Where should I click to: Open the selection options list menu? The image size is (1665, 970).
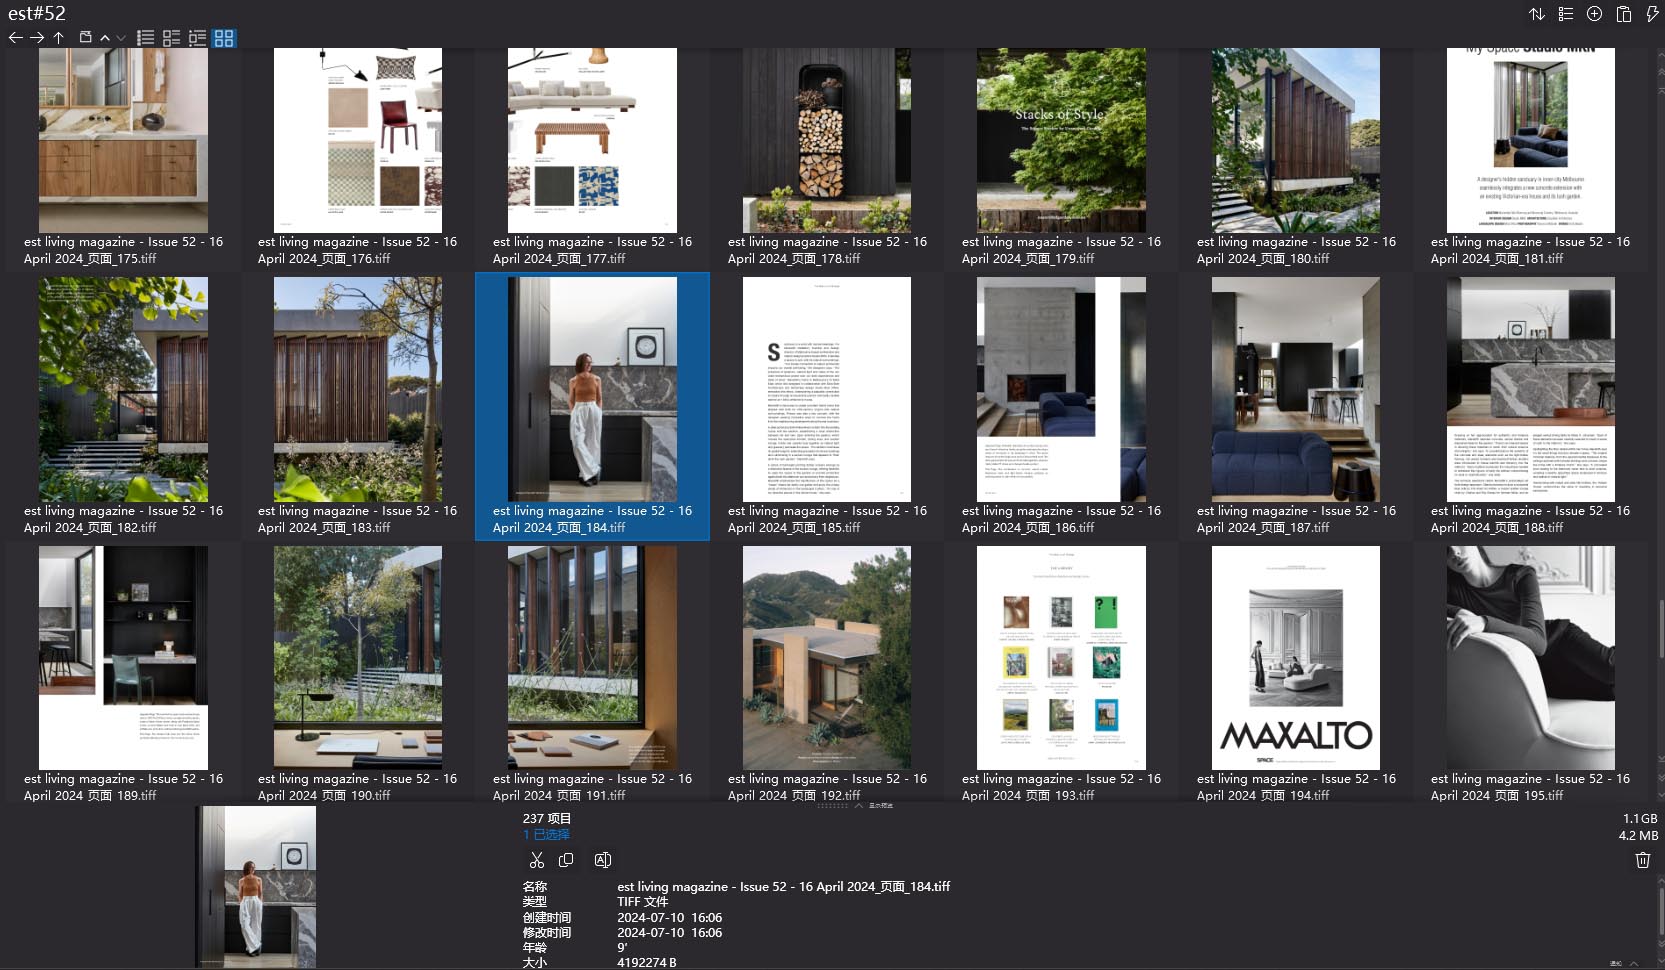[x=1566, y=14]
